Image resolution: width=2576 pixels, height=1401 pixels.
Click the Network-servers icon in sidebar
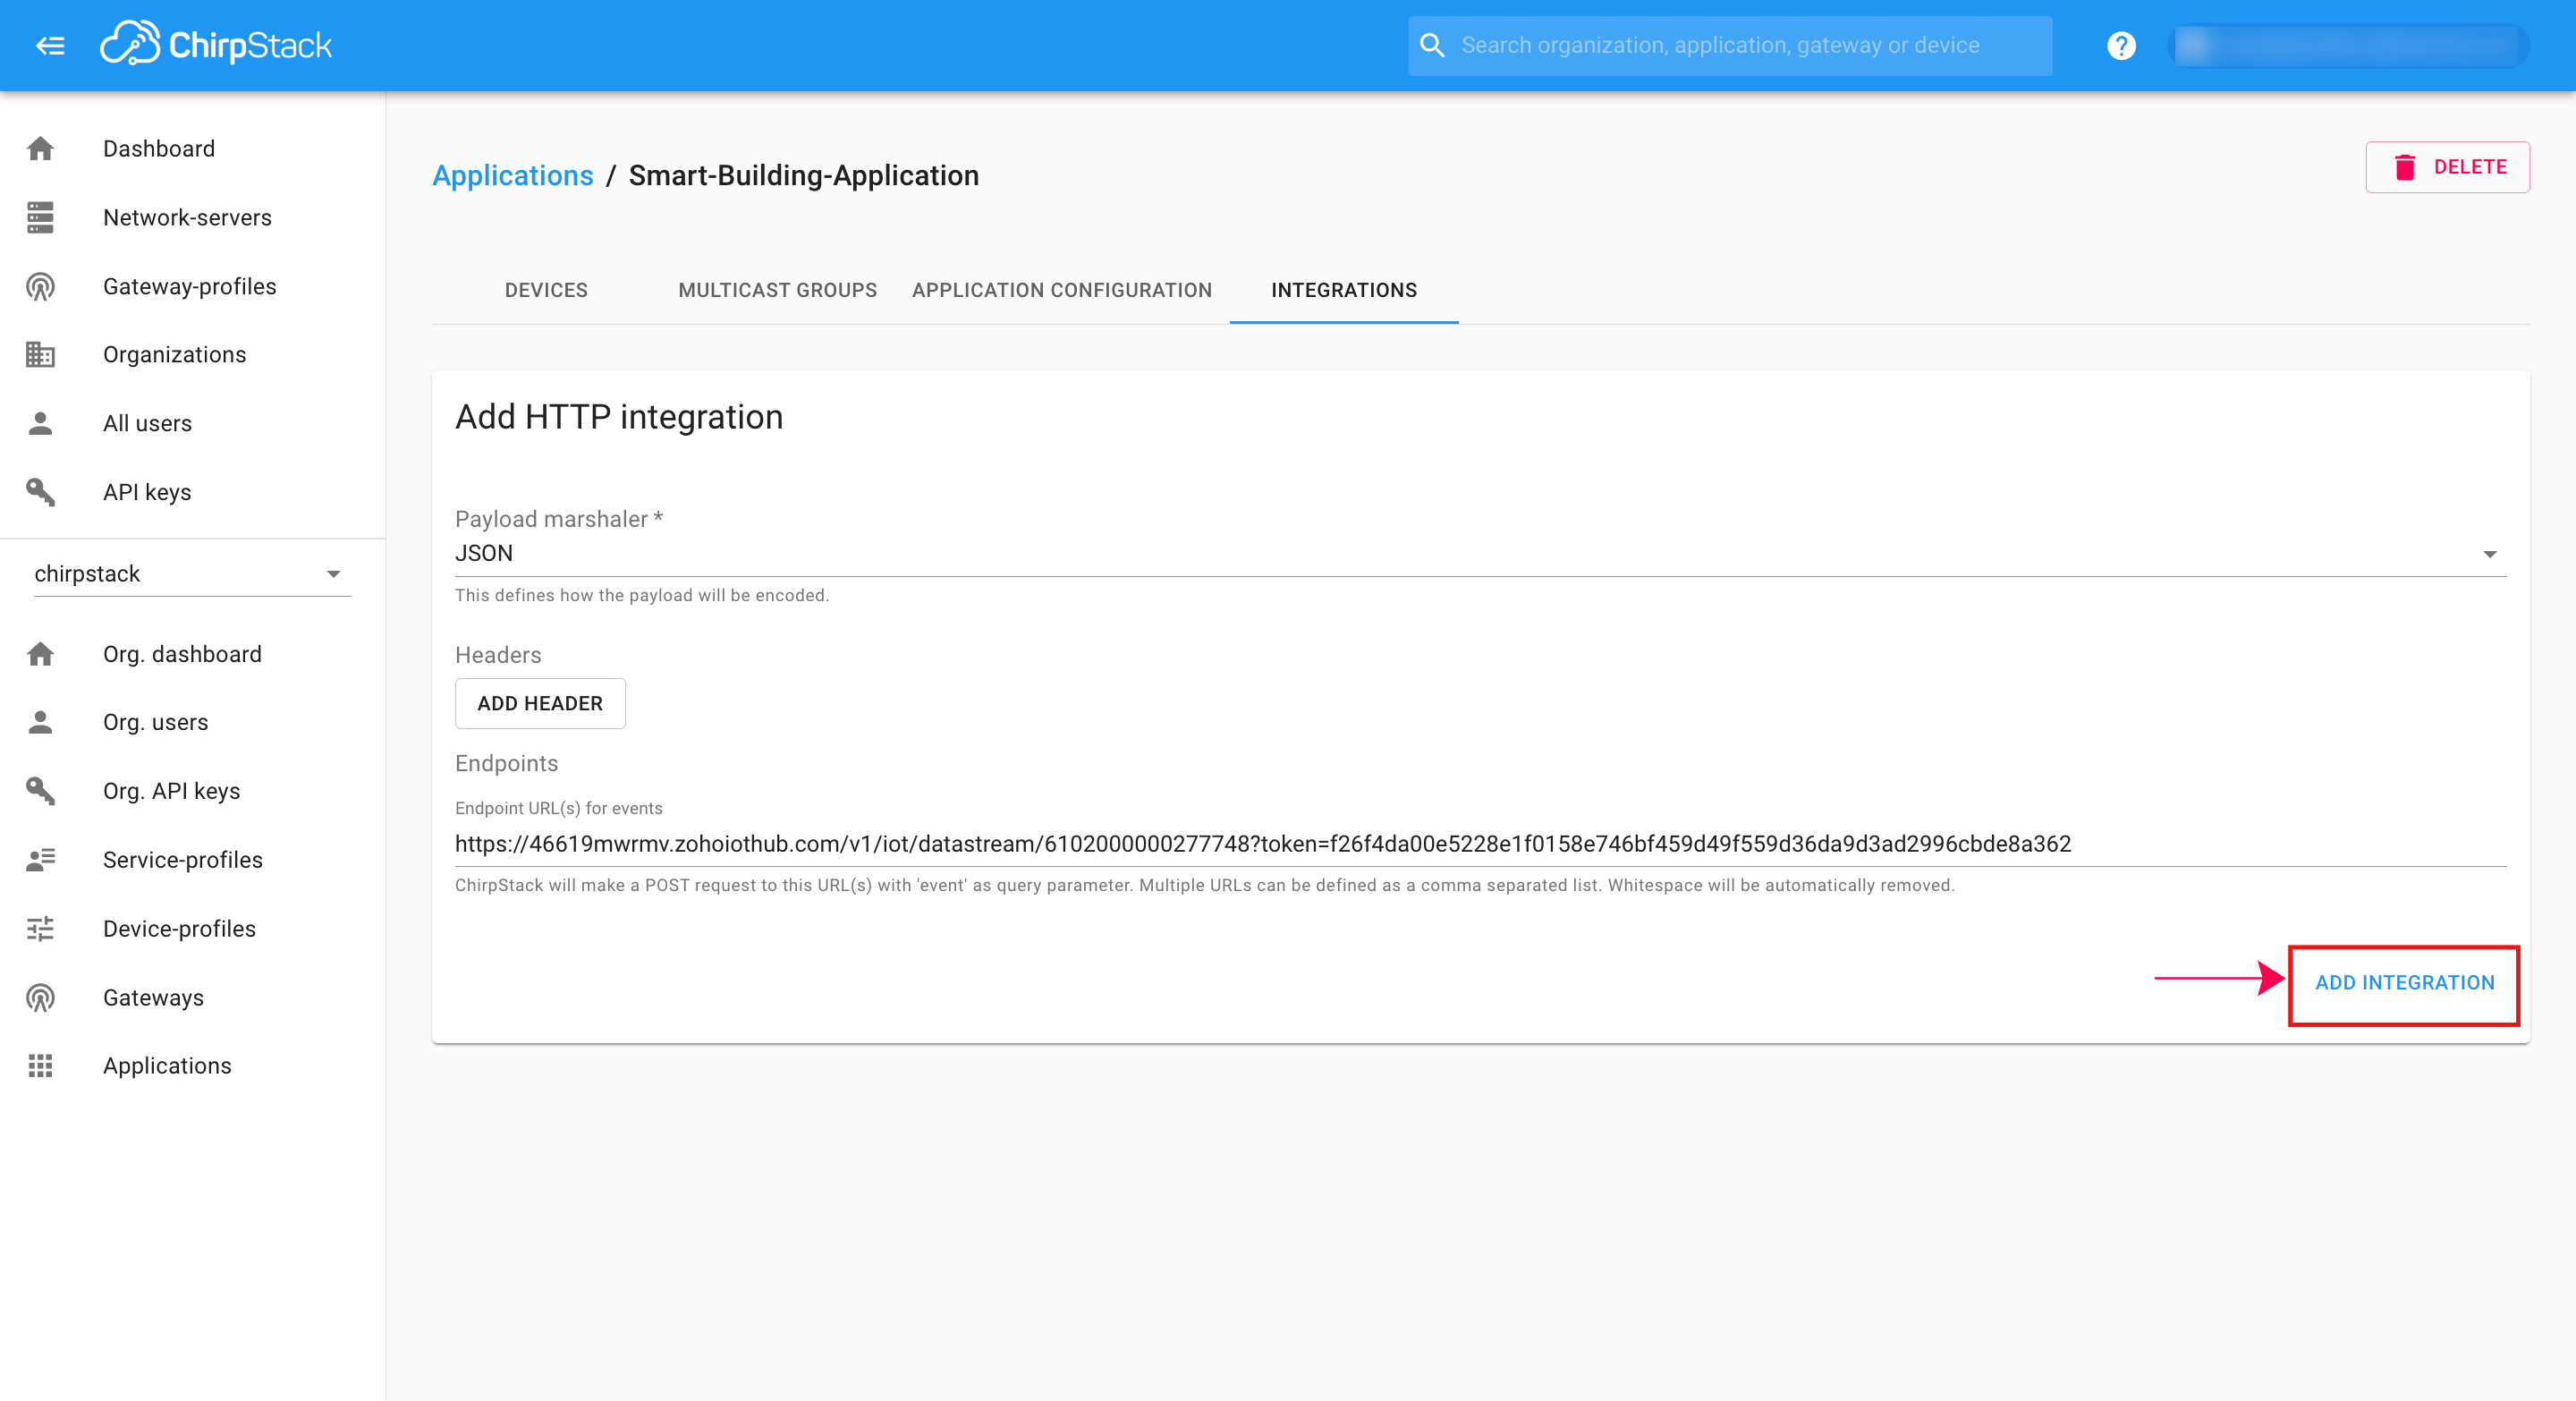pos(40,217)
